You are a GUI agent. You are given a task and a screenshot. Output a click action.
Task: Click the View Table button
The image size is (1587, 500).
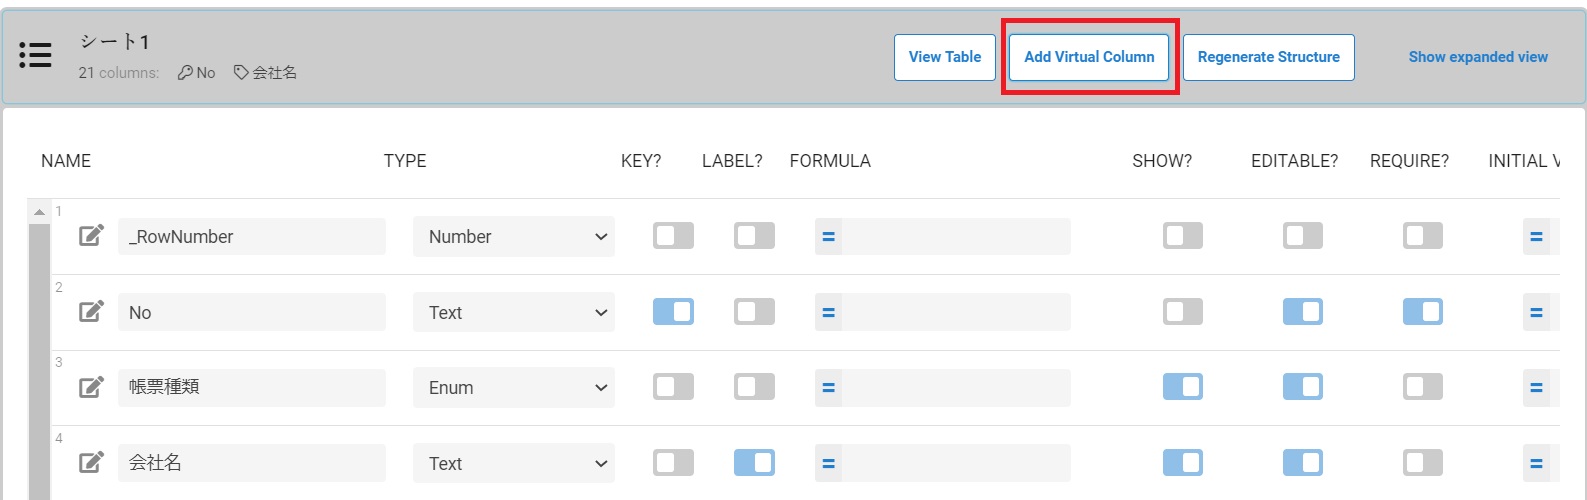click(x=945, y=57)
